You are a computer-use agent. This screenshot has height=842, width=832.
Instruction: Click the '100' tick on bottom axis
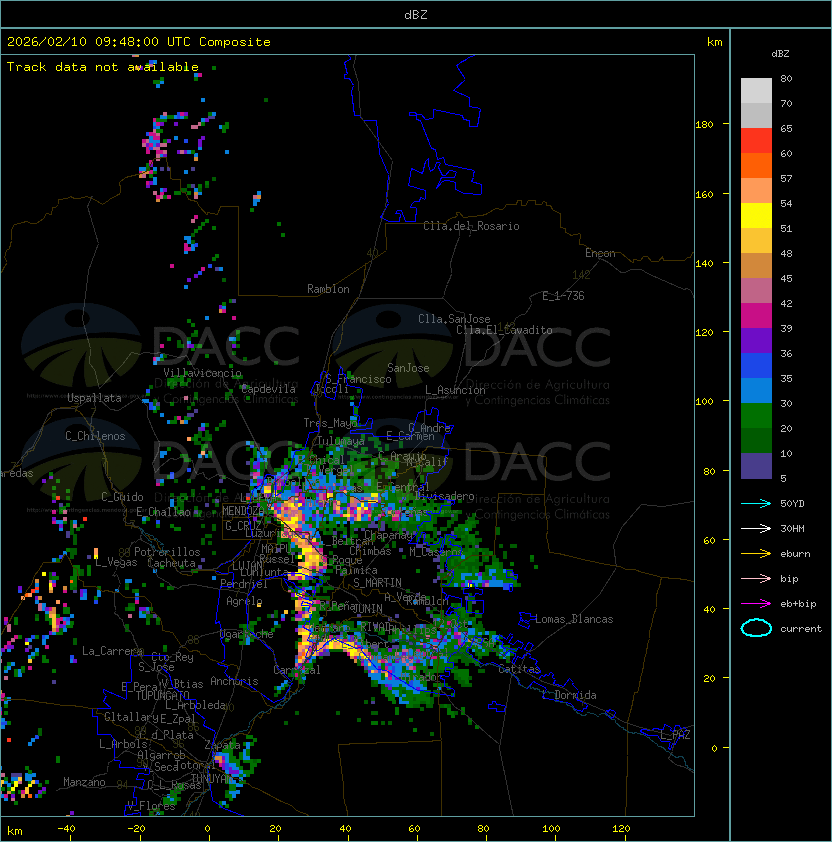click(552, 829)
